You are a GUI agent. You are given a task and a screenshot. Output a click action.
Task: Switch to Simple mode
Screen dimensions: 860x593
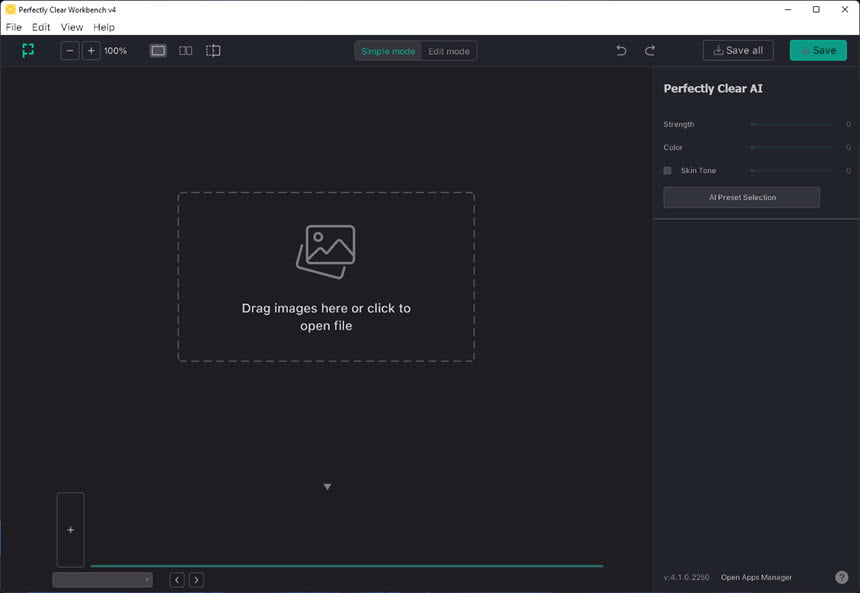tap(388, 51)
